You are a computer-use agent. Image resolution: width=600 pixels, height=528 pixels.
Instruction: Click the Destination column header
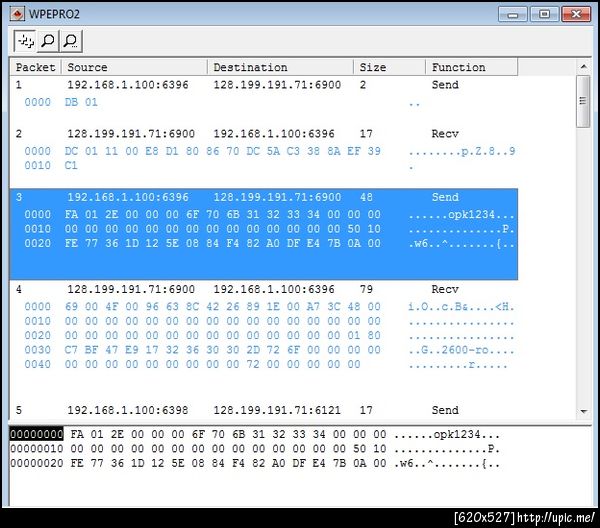(x=280, y=67)
